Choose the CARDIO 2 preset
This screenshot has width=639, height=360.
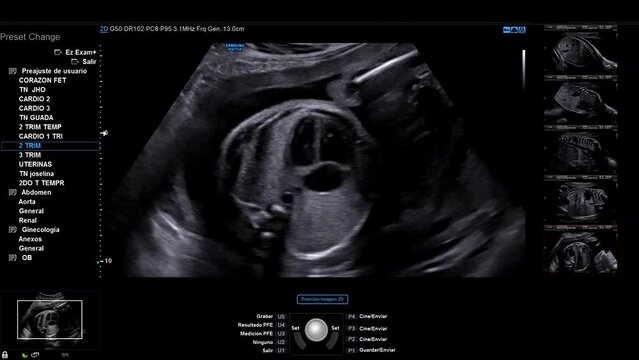pyautogui.click(x=34, y=99)
